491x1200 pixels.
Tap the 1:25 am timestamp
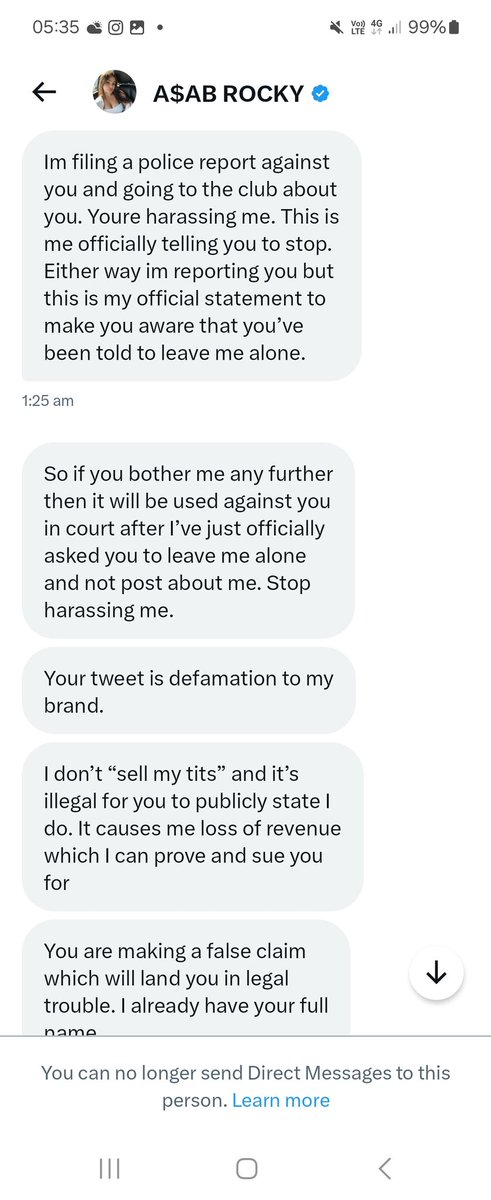pos(47,401)
